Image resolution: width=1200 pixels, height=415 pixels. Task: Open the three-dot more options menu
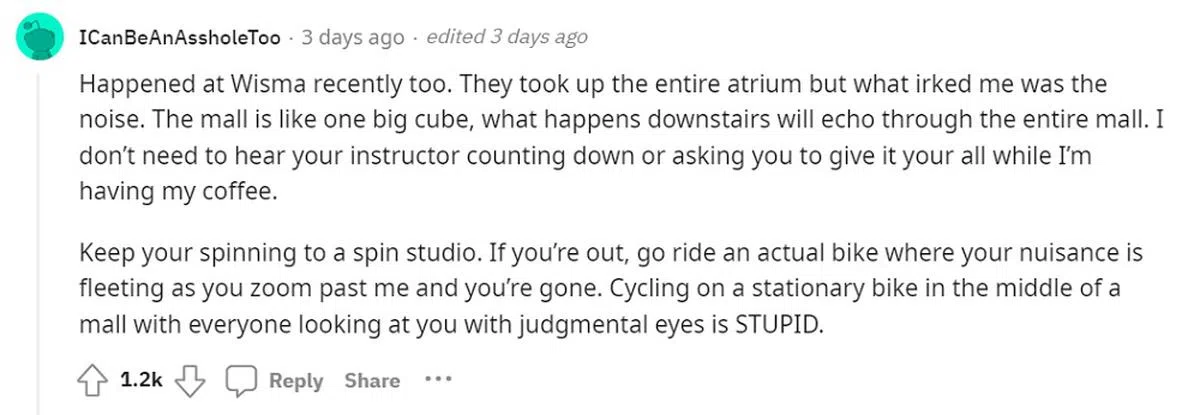(438, 380)
